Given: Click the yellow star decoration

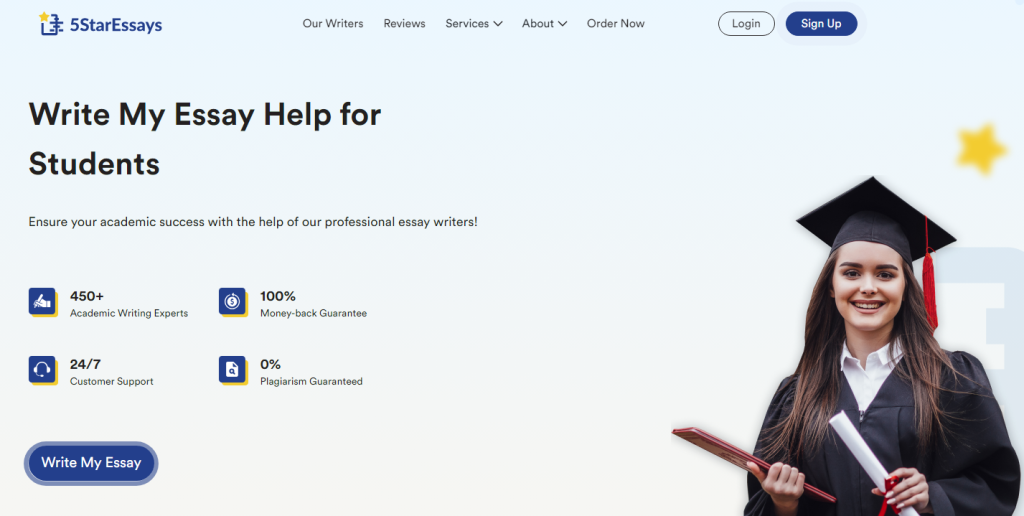Looking at the screenshot, I should tap(981, 149).
